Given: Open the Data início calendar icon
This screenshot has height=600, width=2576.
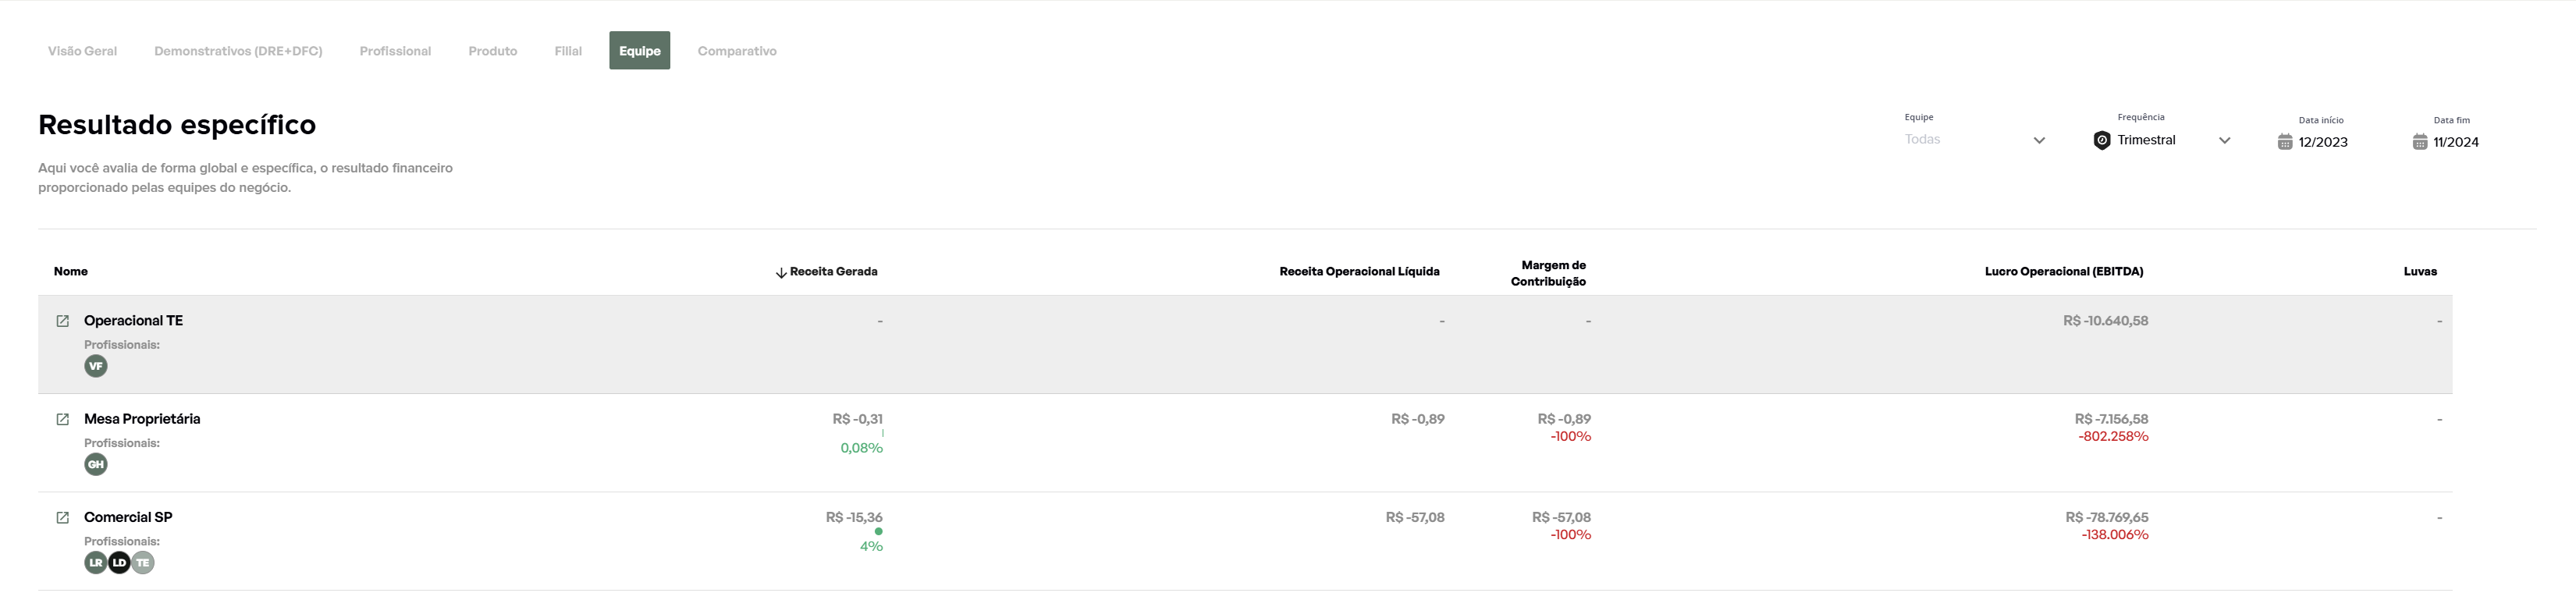Looking at the screenshot, I should [2284, 142].
